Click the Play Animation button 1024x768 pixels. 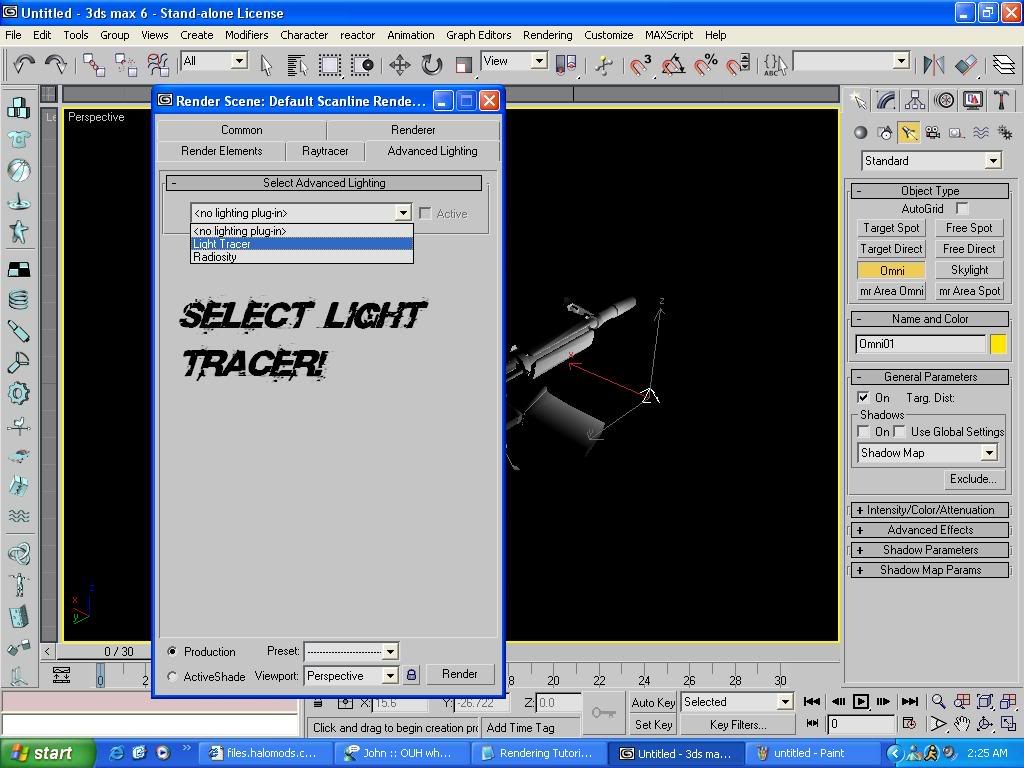point(861,701)
